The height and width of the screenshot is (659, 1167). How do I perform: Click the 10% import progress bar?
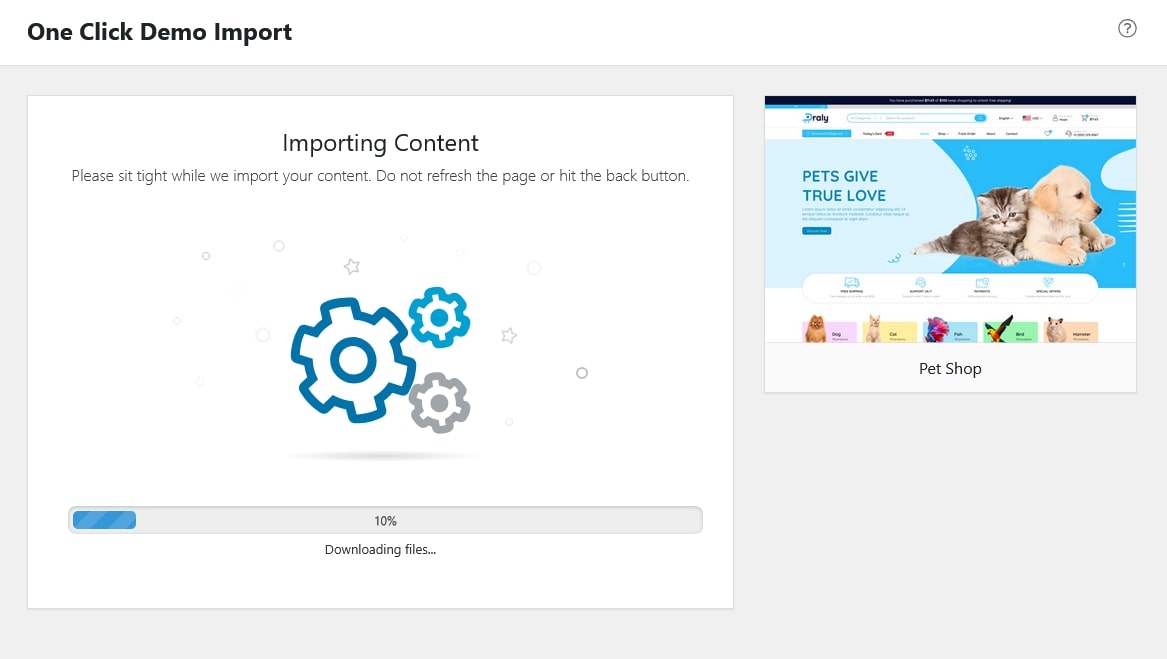click(x=385, y=520)
